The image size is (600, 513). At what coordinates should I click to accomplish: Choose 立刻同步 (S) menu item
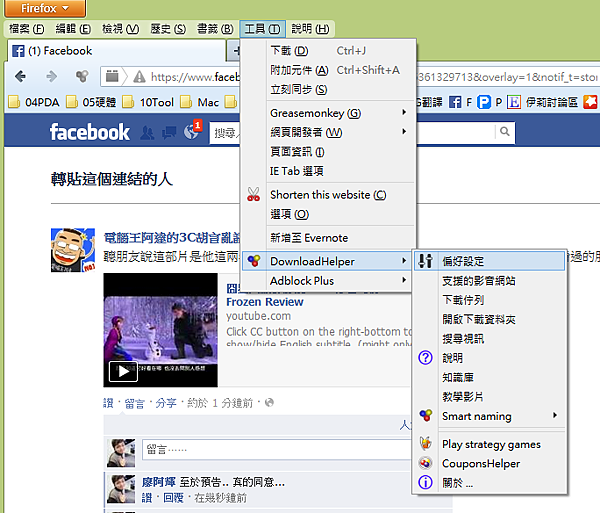[x=329, y=90]
